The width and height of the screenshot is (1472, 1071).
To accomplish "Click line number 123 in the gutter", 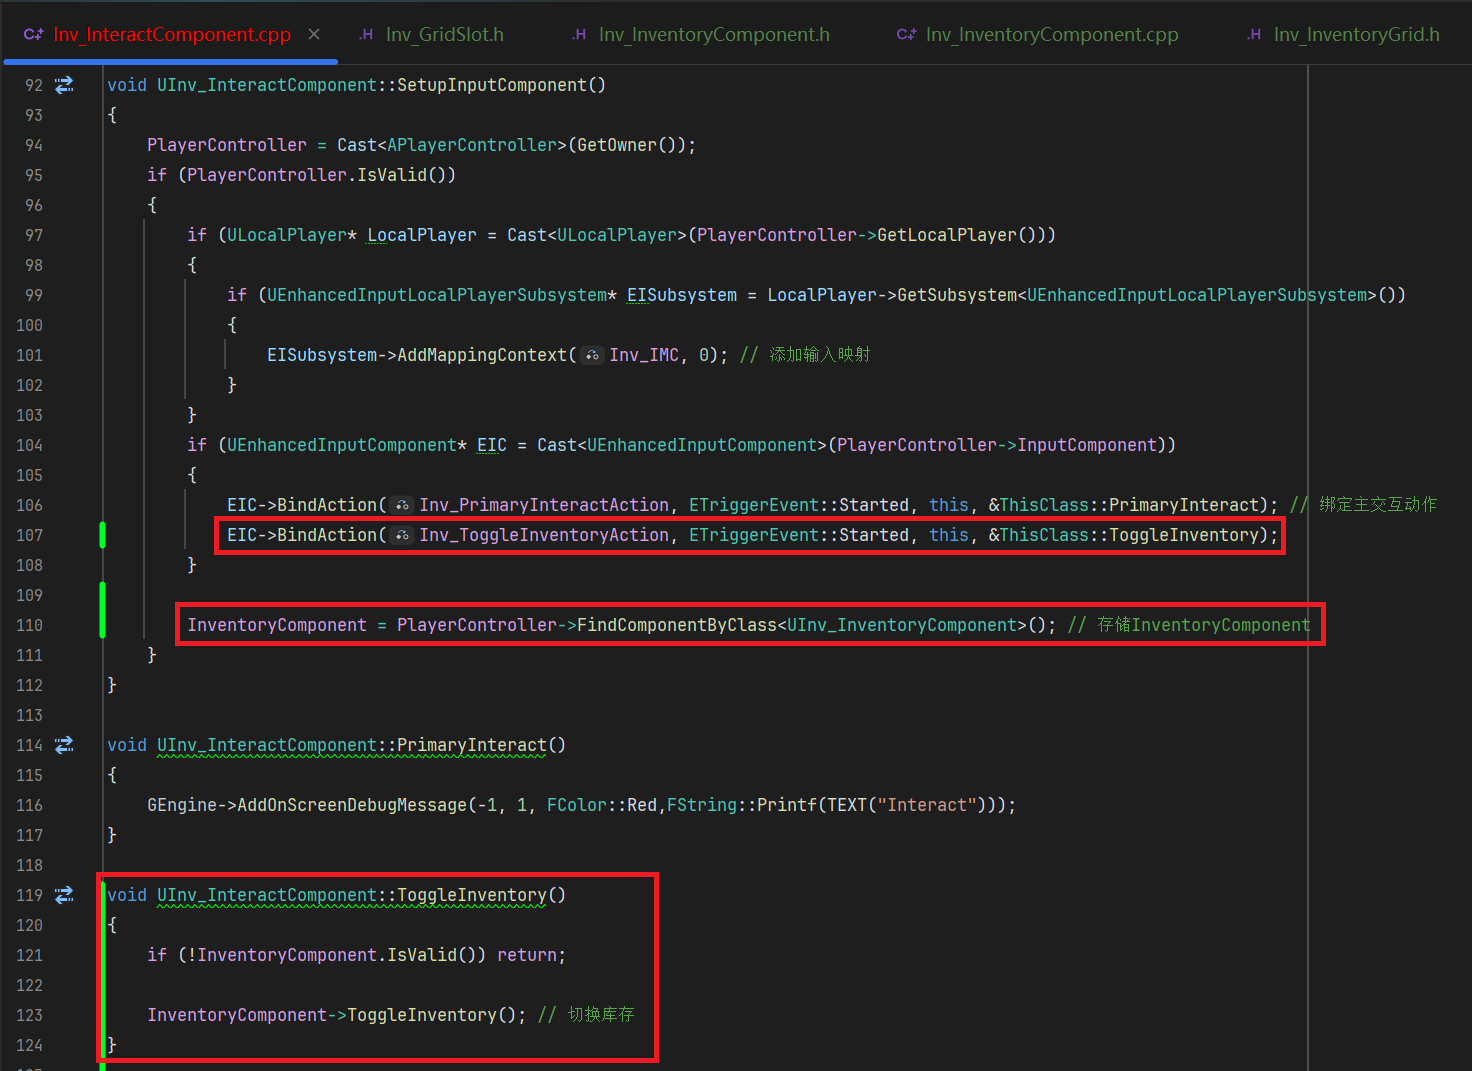I will [x=29, y=1015].
